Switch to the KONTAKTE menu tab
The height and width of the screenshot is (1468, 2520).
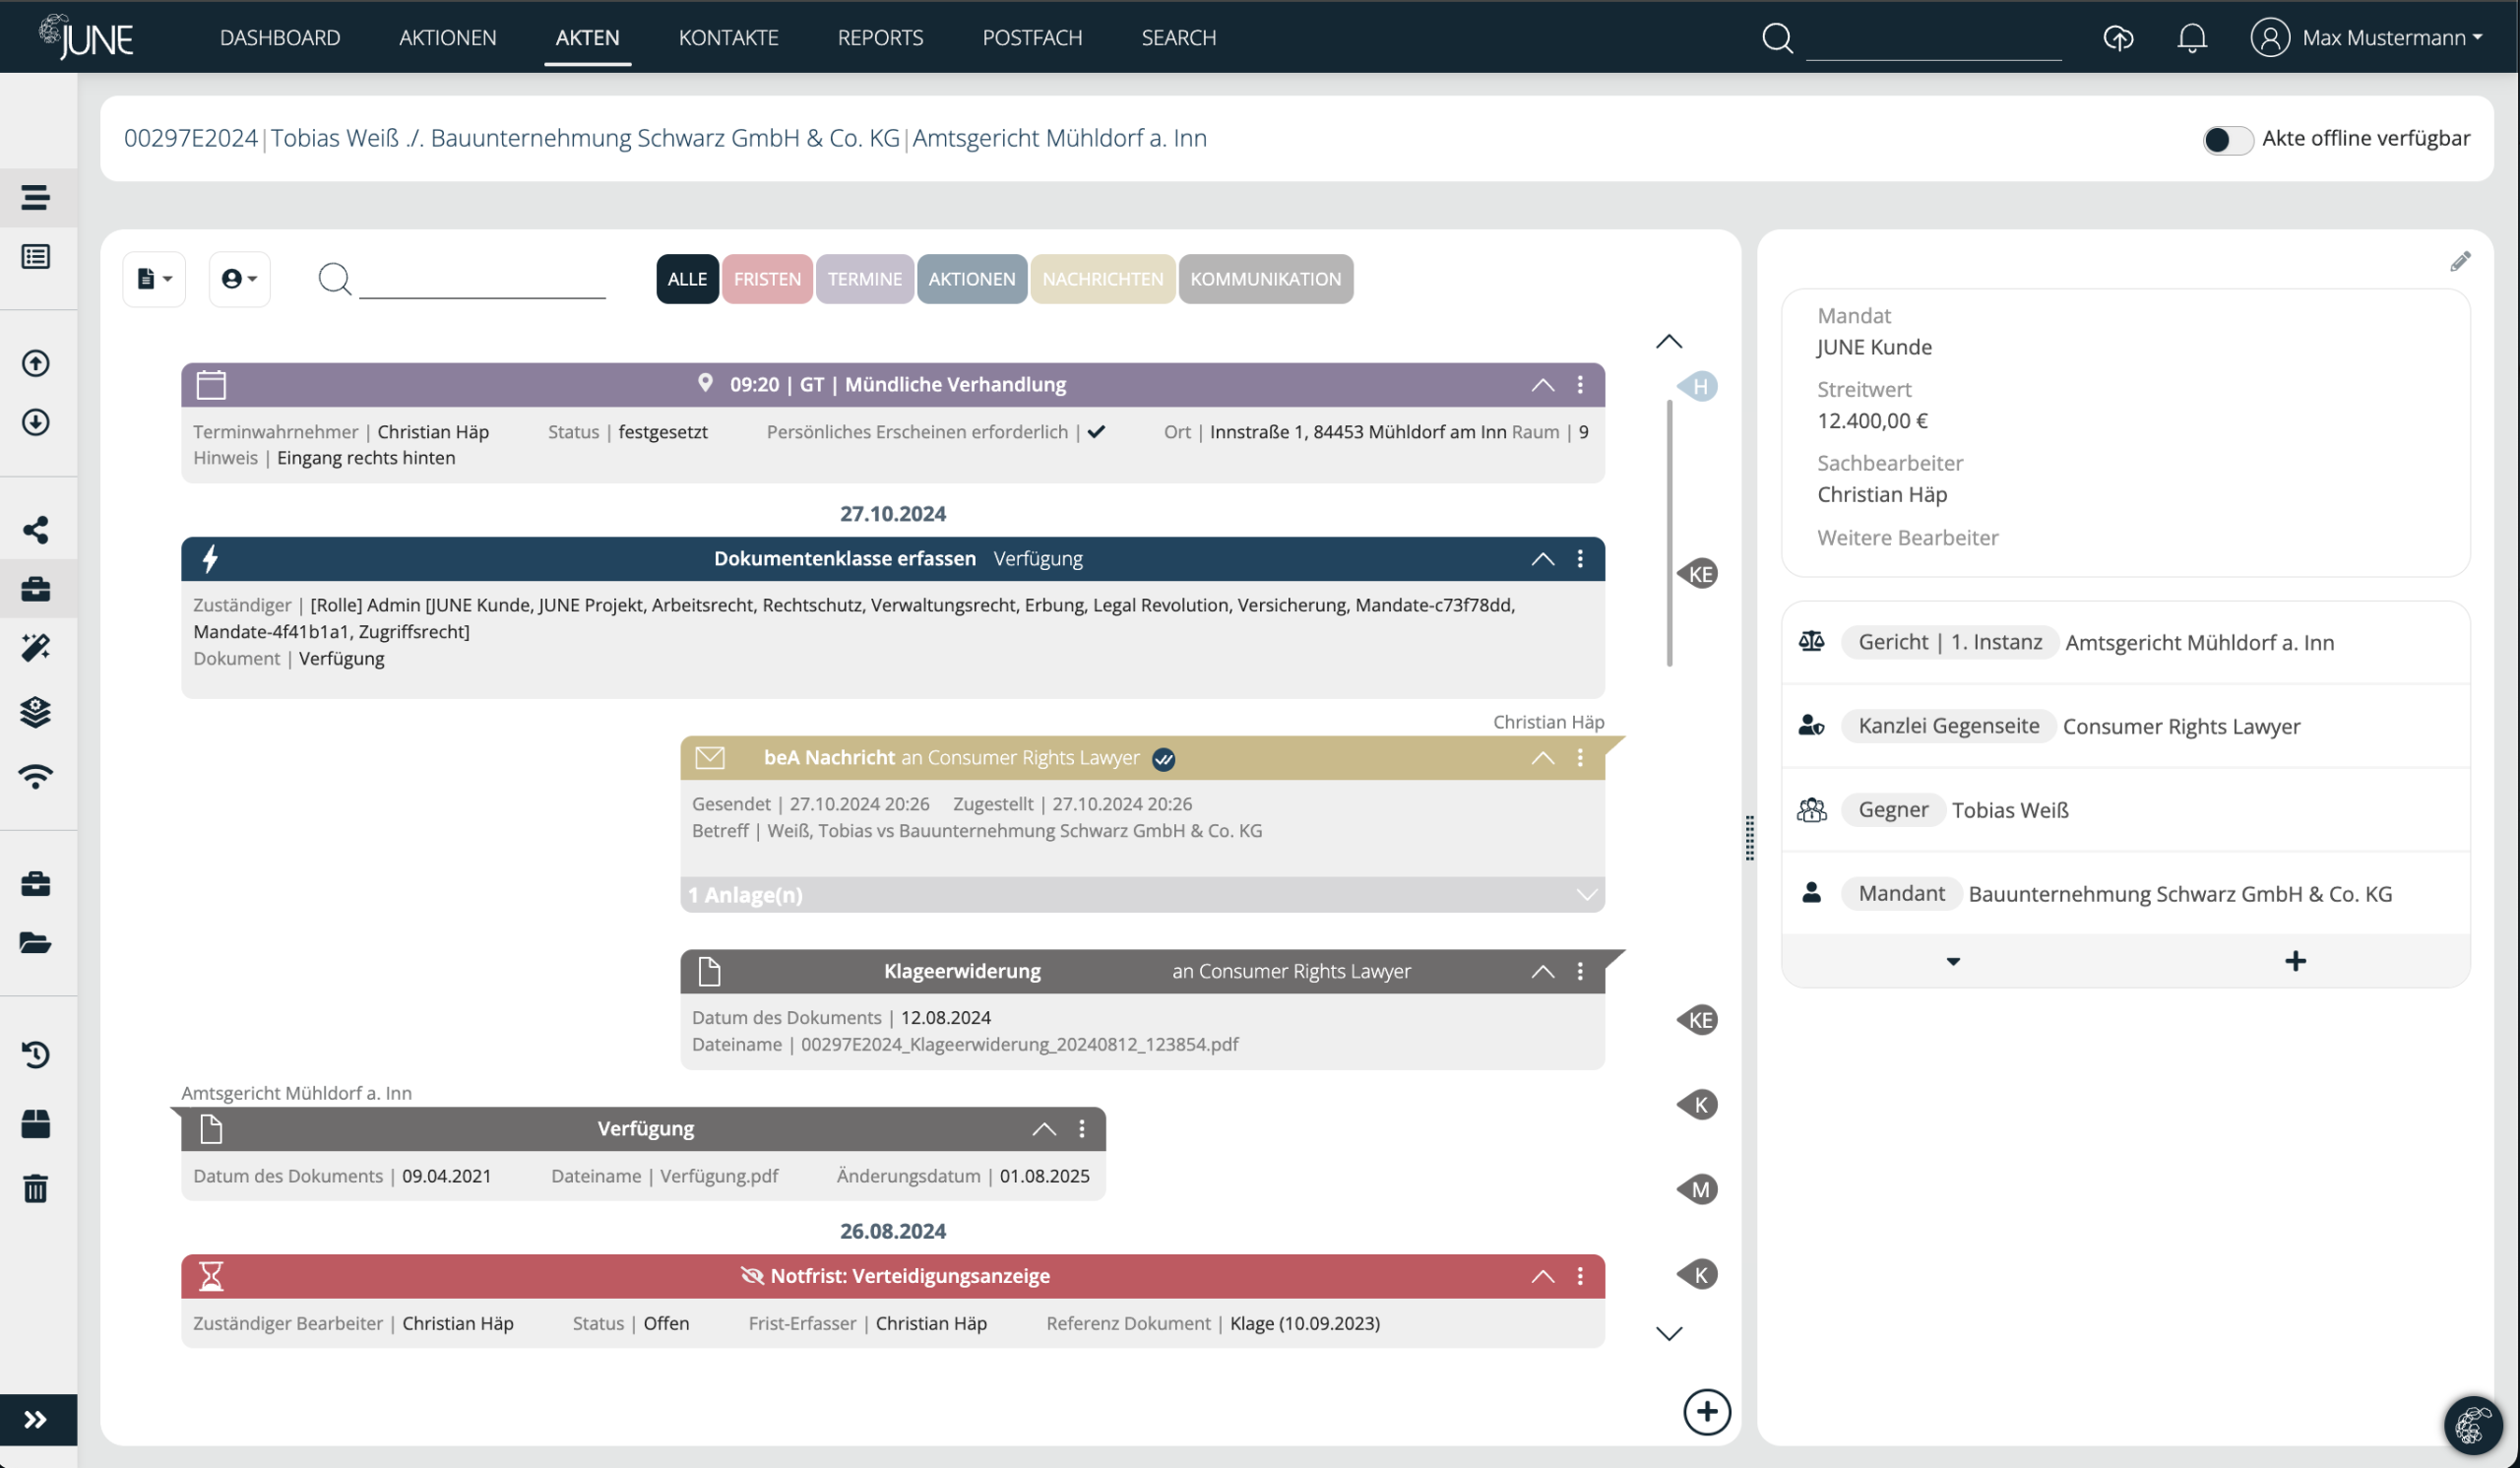point(728,38)
